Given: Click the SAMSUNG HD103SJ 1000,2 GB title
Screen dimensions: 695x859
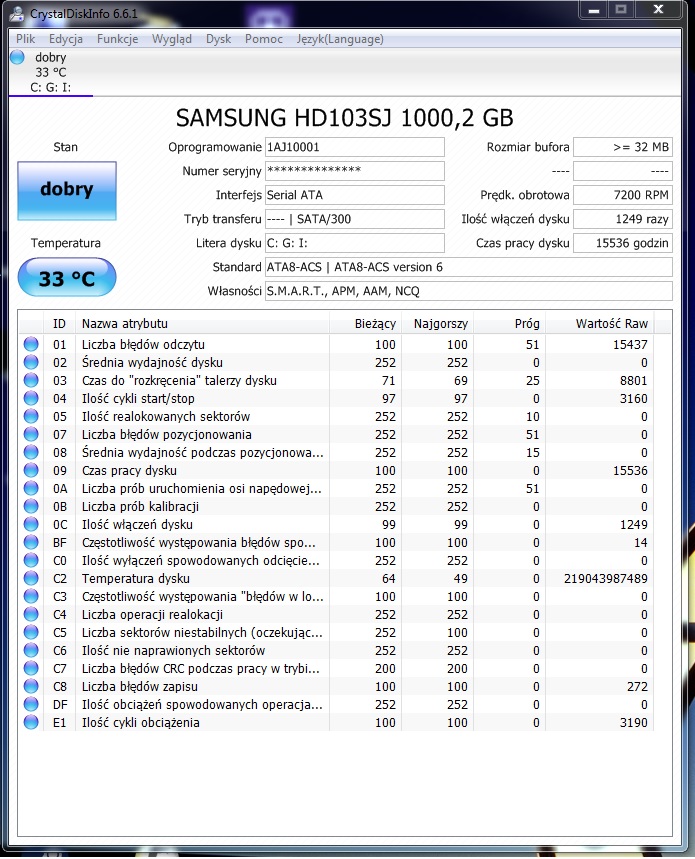Looking at the screenshot, I should 344,118.
